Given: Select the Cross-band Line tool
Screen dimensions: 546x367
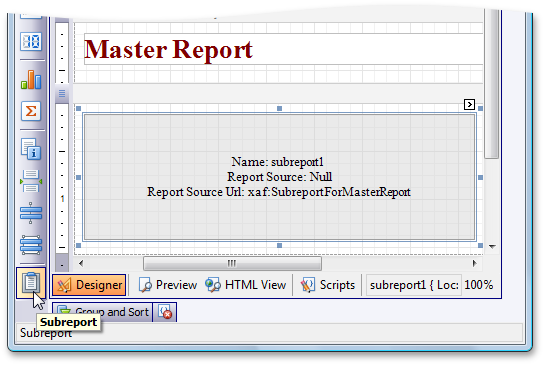Looking at the screenshot, I should tap(31, 213).
